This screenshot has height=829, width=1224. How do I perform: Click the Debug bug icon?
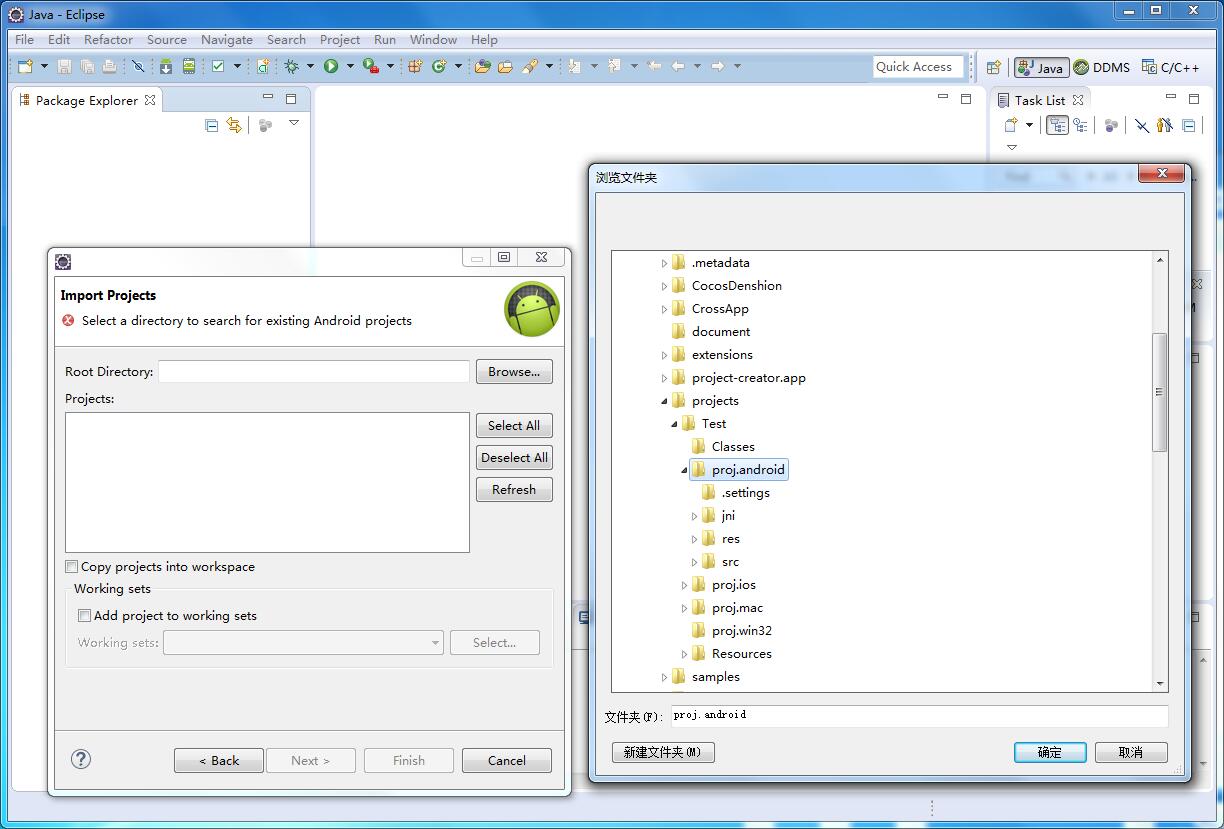[x=292, y=66]
